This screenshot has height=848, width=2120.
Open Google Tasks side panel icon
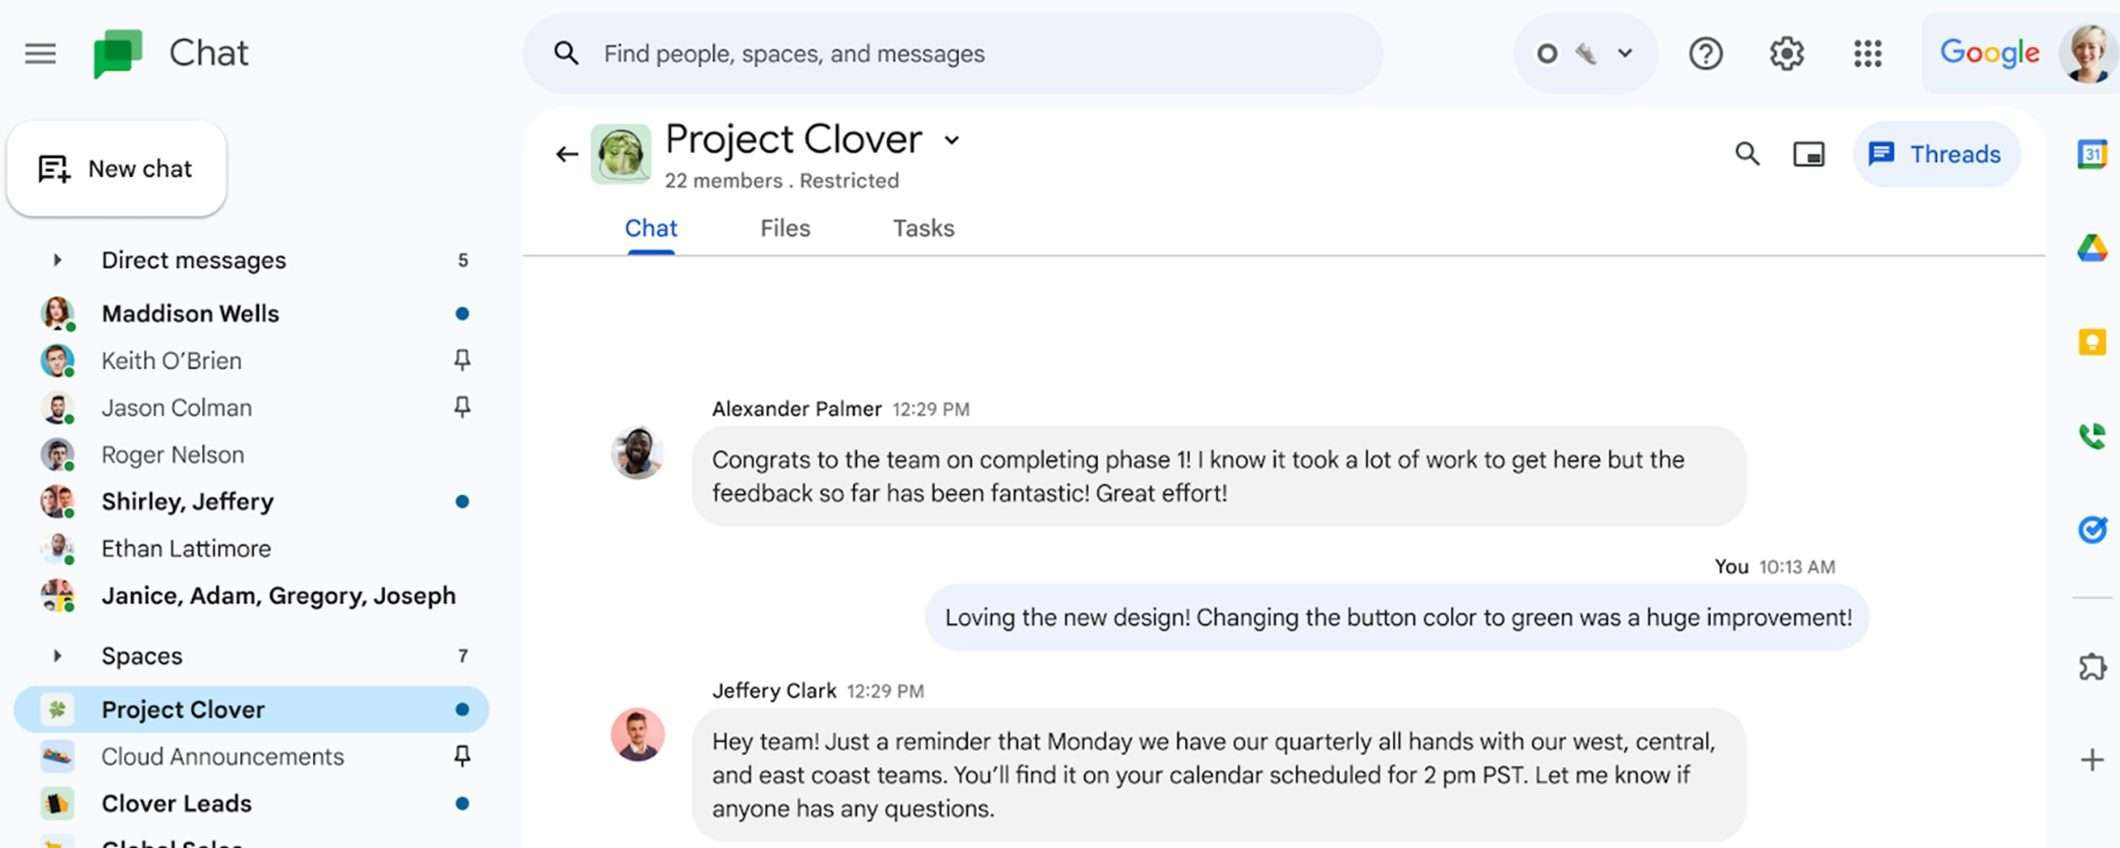(2092, 529)
